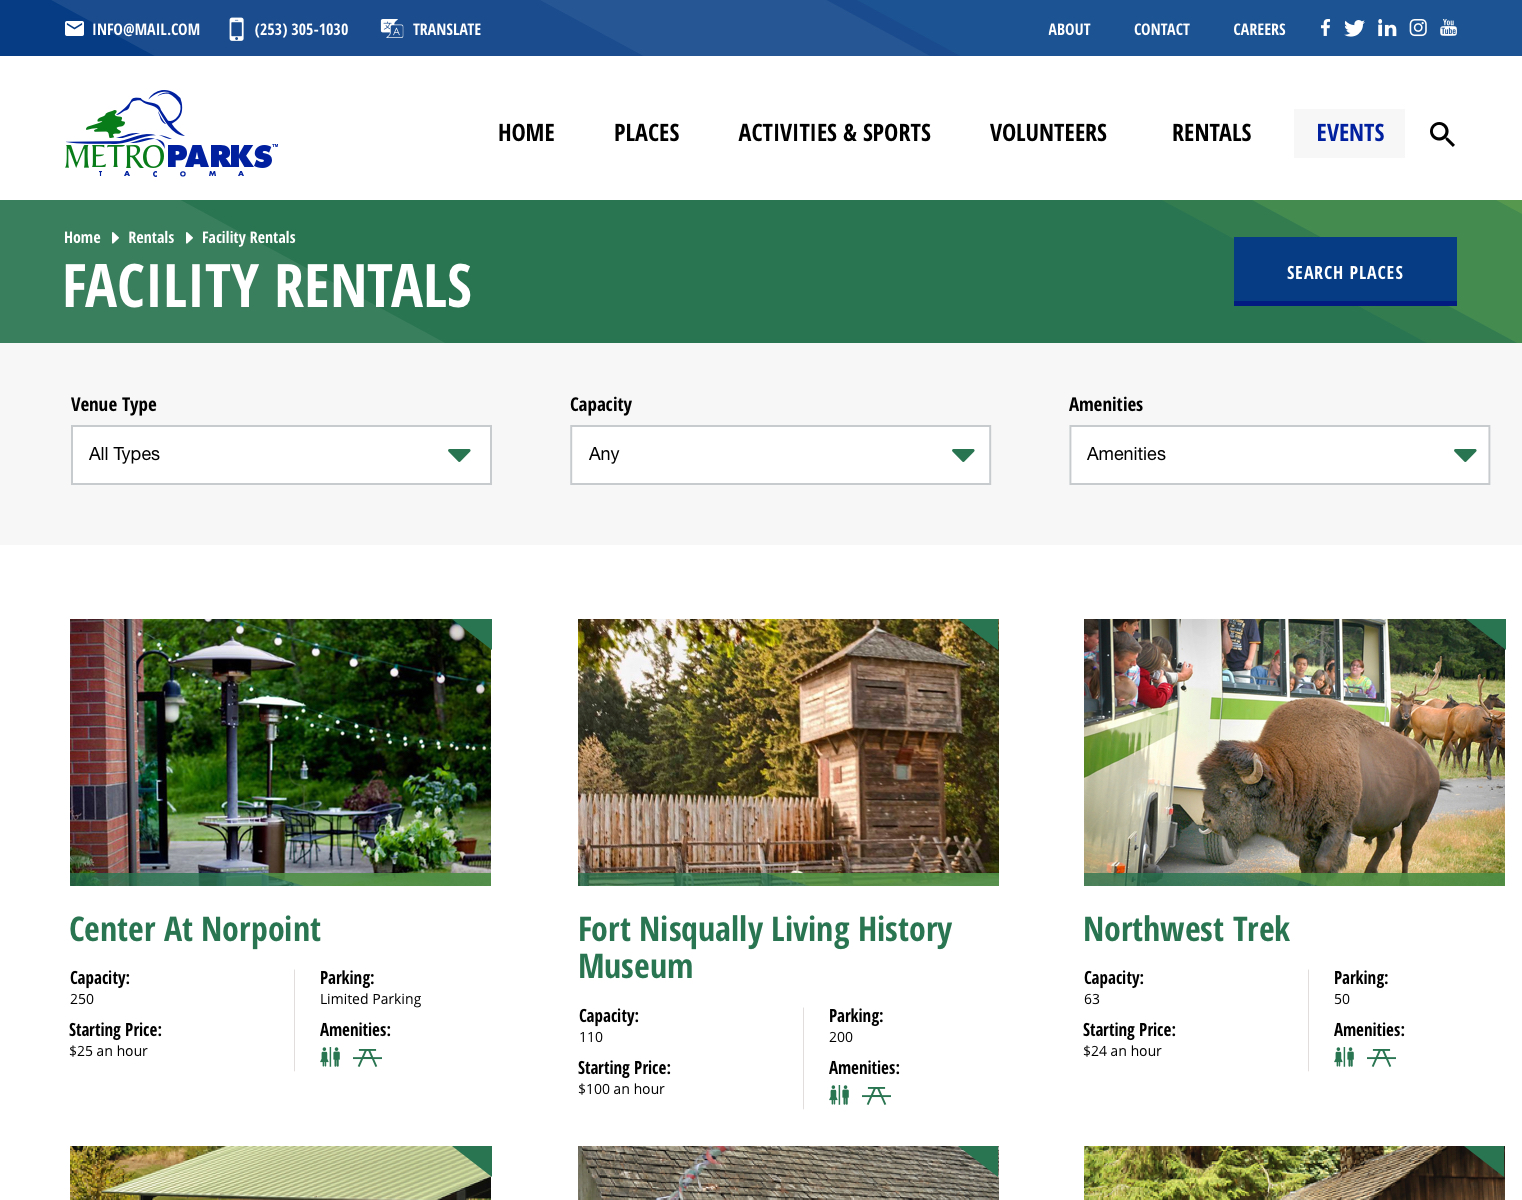Screen dimensions: 1522x1200
Task: Open the Northwest Trek bison photo
Action: [x=1294, y=752]
